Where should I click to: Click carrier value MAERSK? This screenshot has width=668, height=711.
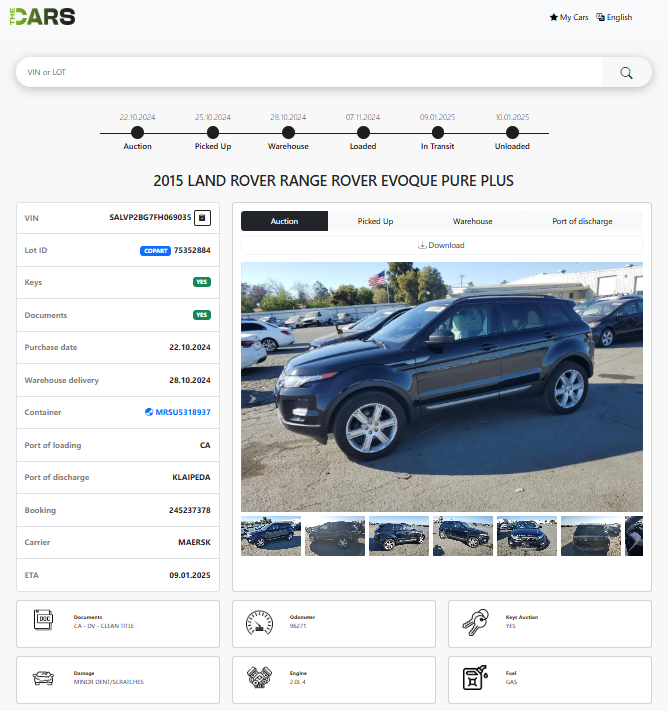pyautogui.click(x=194, y=542)
